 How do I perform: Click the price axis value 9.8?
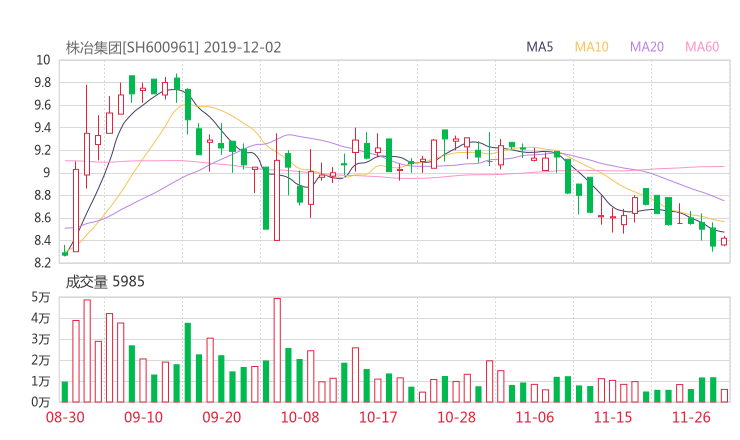click(42, 83)
